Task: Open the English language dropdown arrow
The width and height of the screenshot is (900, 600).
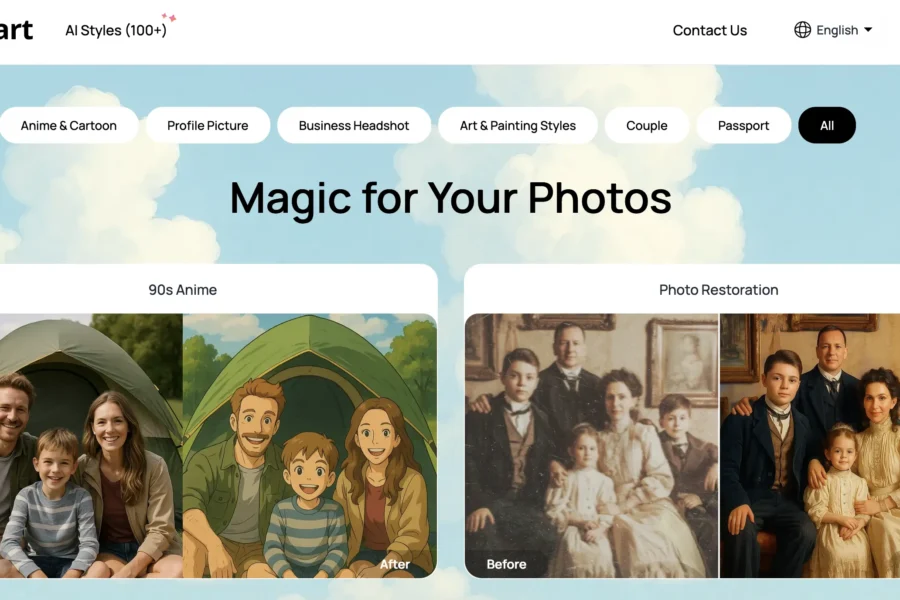Action: 868,30
